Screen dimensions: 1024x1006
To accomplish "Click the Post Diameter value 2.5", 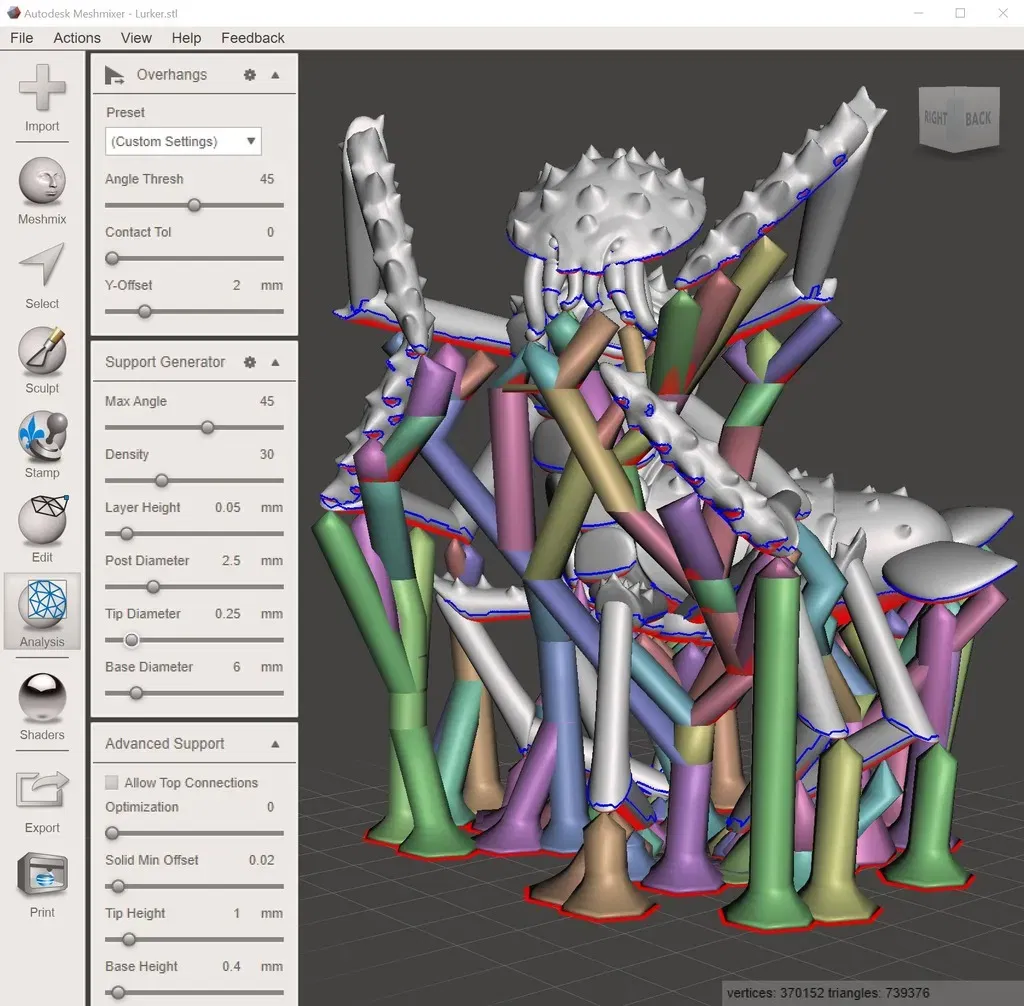I will pyautogui.click(x=231, y=560).
